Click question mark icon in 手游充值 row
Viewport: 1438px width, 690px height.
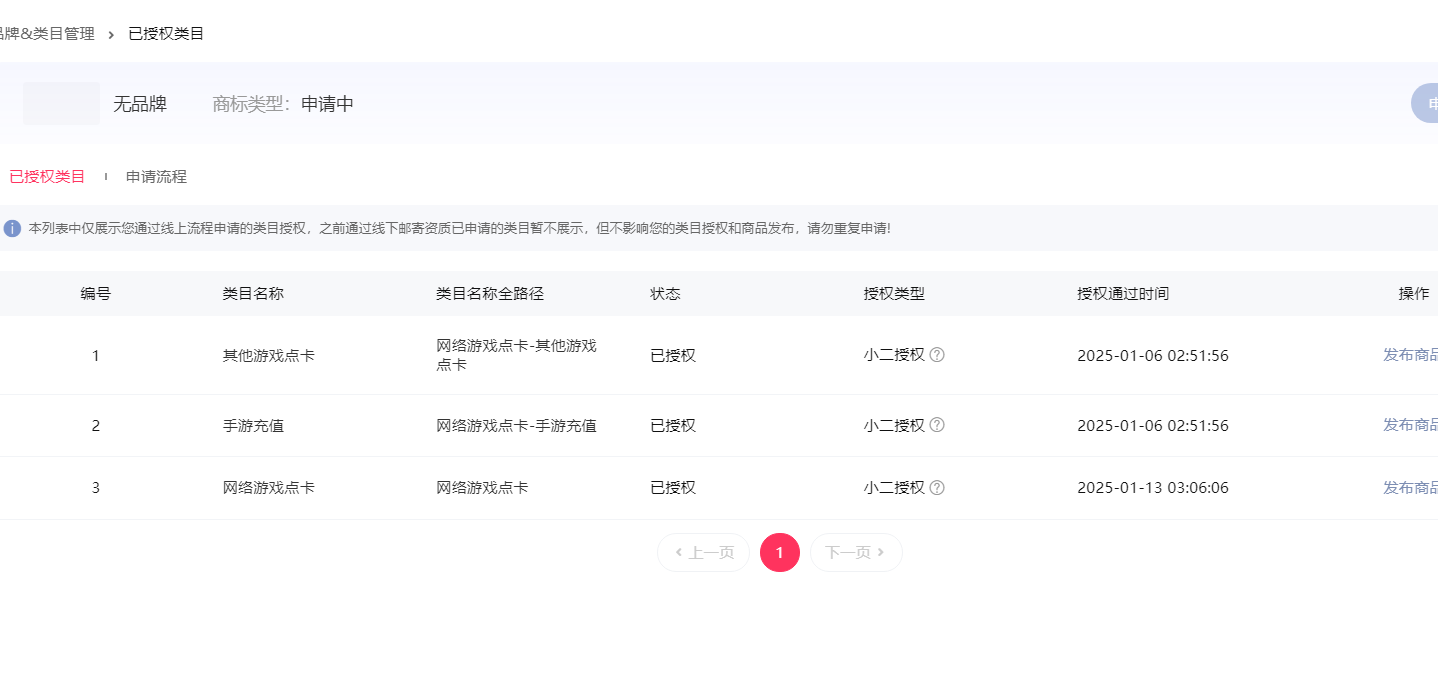pyautogui.click(x=937, y=425)
